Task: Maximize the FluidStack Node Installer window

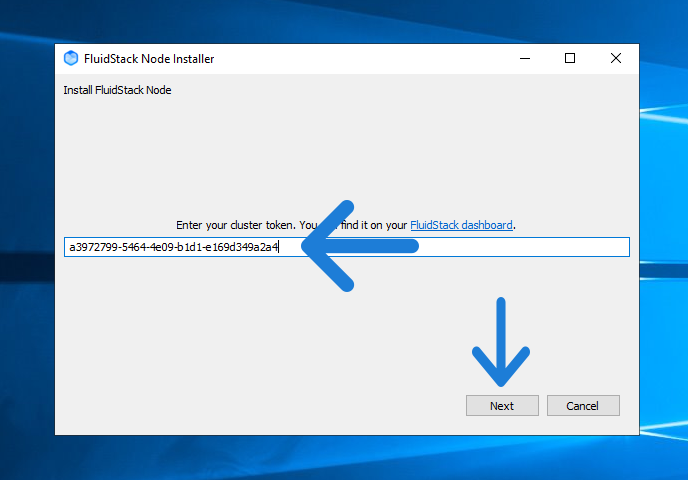Action: (570, 58)
